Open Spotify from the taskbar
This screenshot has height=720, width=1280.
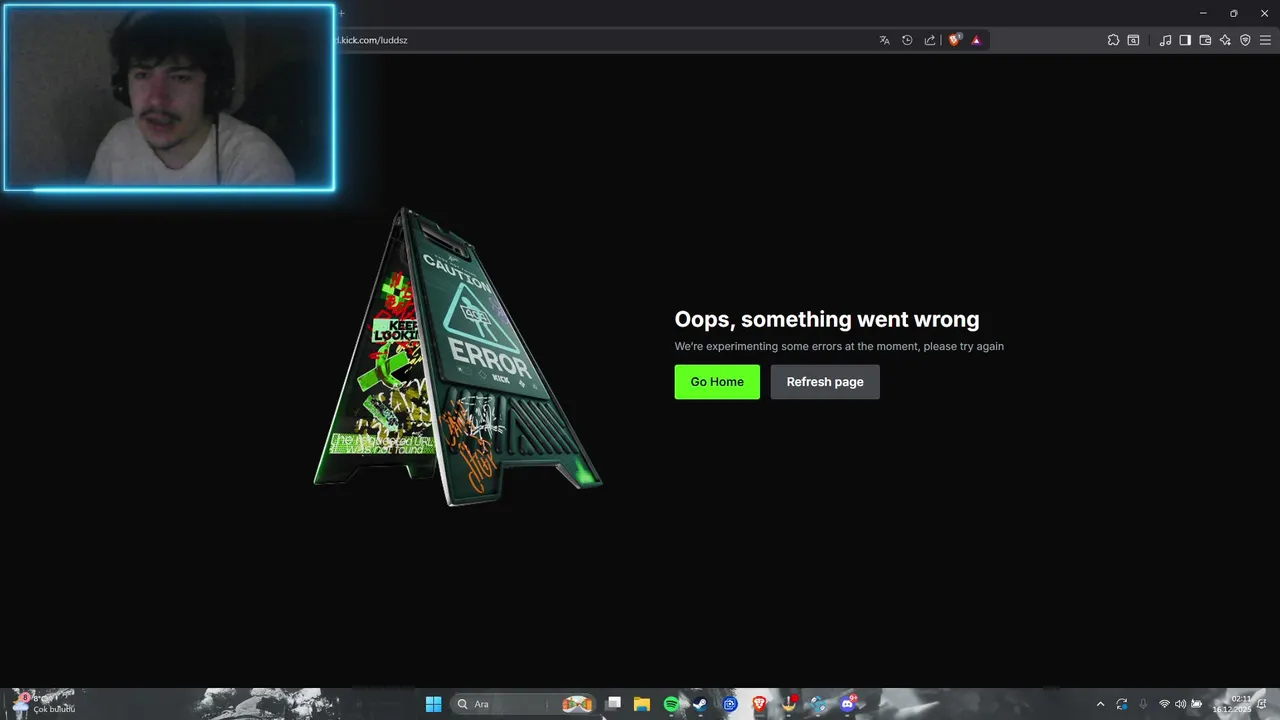(x=671, y=704)
